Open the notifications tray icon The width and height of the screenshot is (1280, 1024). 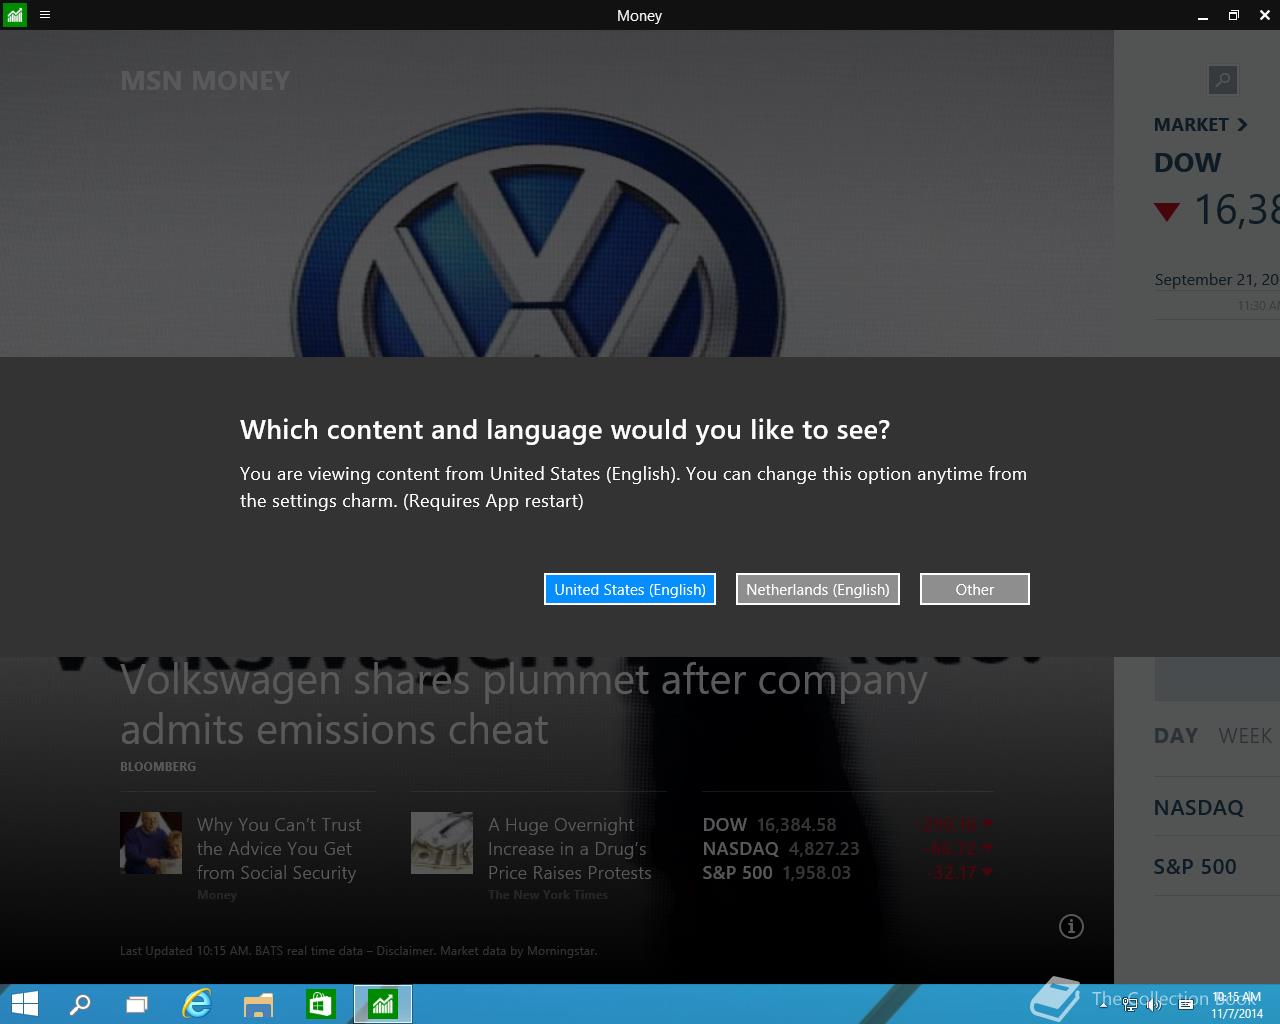(x=1186, y=1005)
